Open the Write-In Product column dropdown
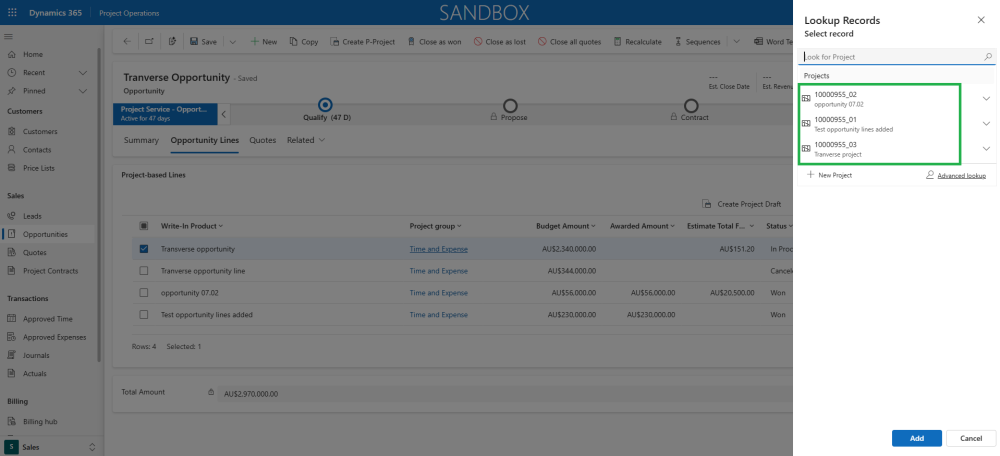This screenshot has height=456, width=1000. coord(221,226)
